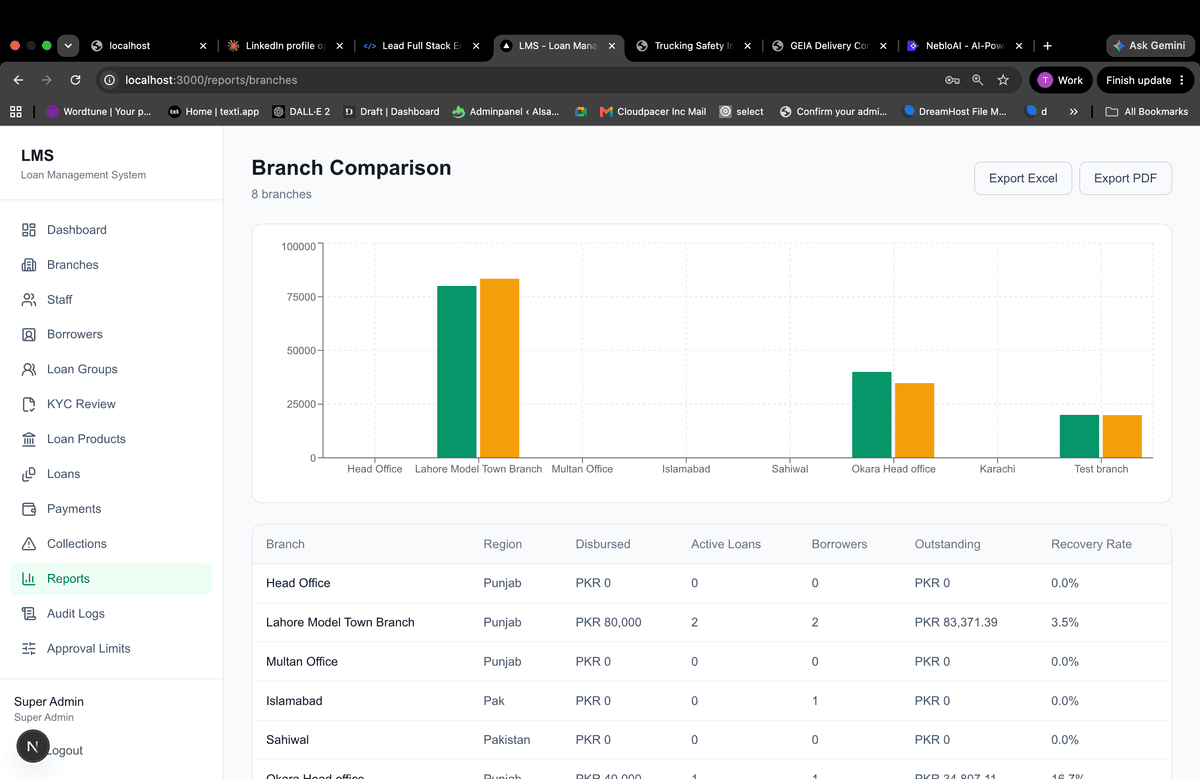Click the Staff people icon
Screen dimensions: 1200x779
29,300
